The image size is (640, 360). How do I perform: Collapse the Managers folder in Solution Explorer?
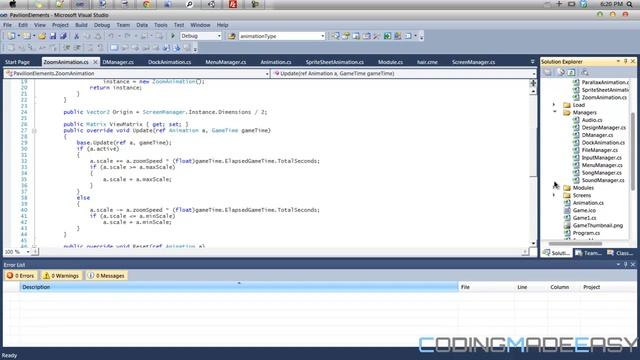click(554, 112)
